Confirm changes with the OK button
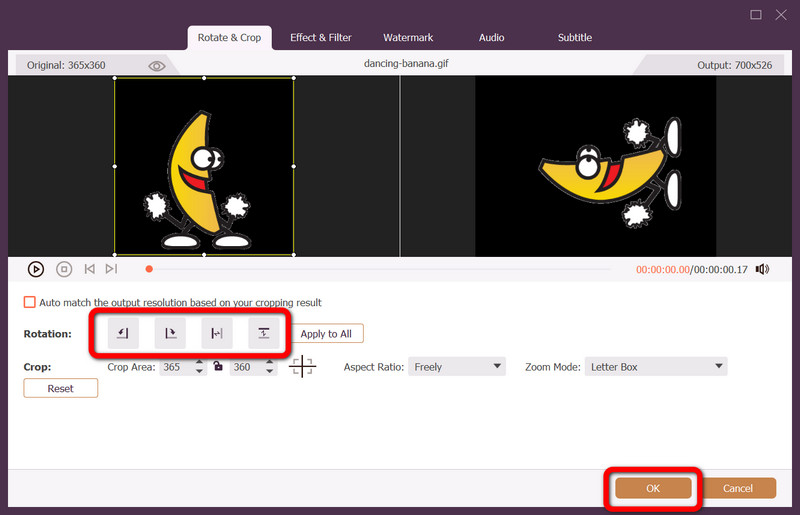Screen dimensions: 800x515 653,488
